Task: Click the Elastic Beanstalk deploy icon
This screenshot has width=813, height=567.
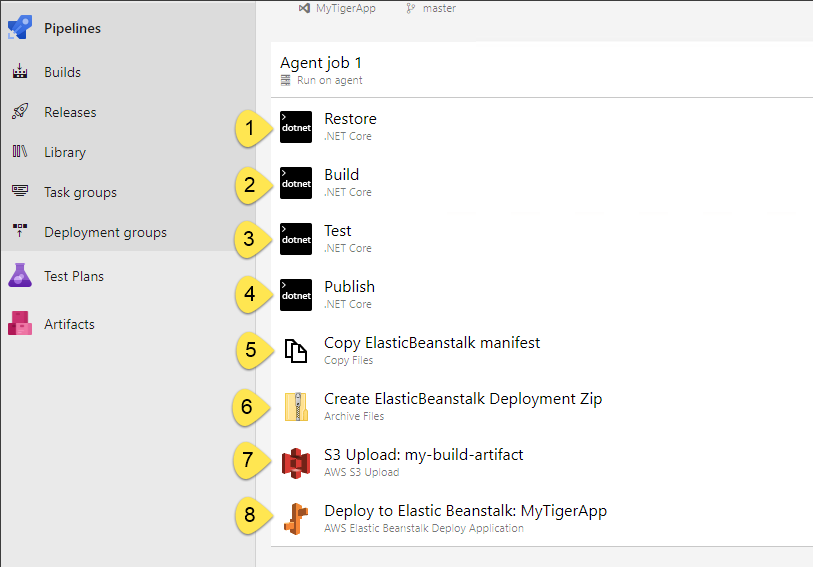Action: click(x=296, y=519)
